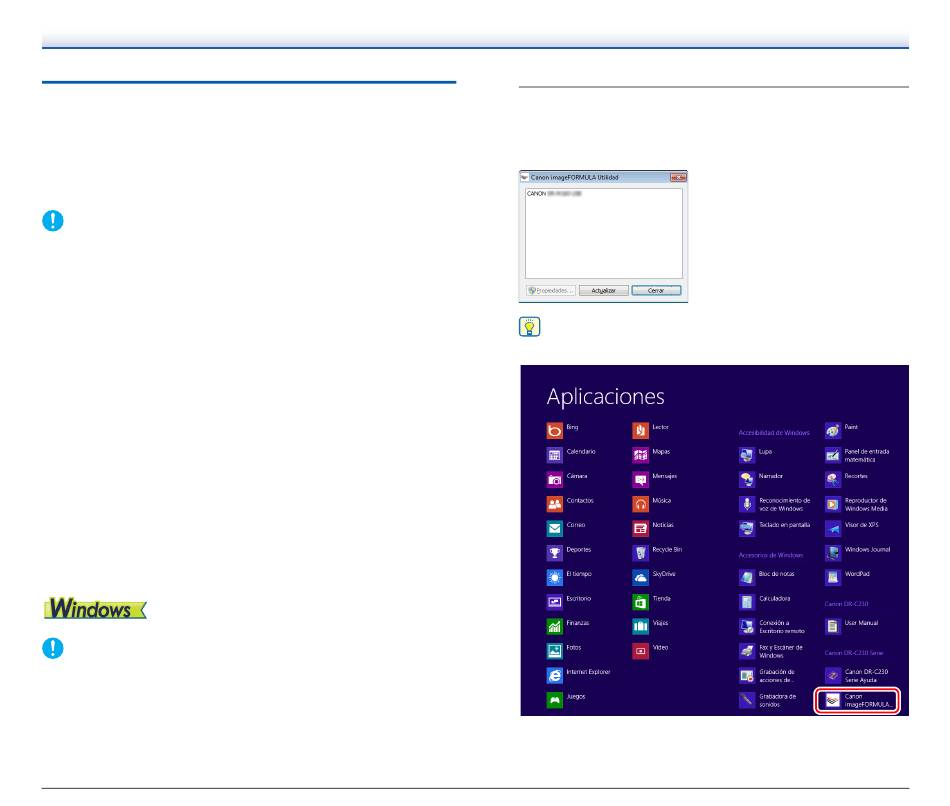The height and width of the screenshot is (806, 950).
Task: Open the Mensajes app tile
Action: click(x=655, y=479)
